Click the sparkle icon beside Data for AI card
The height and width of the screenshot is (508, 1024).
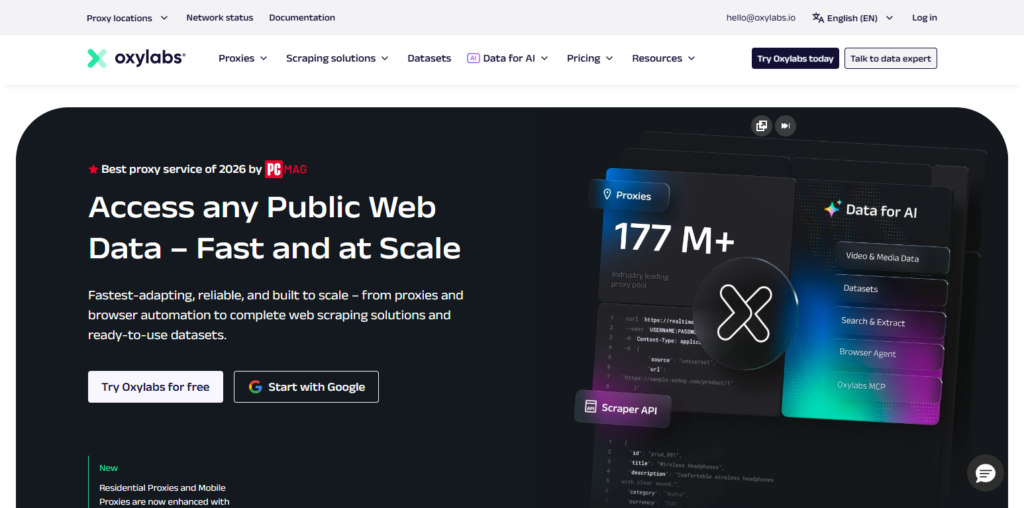(832, 209)
